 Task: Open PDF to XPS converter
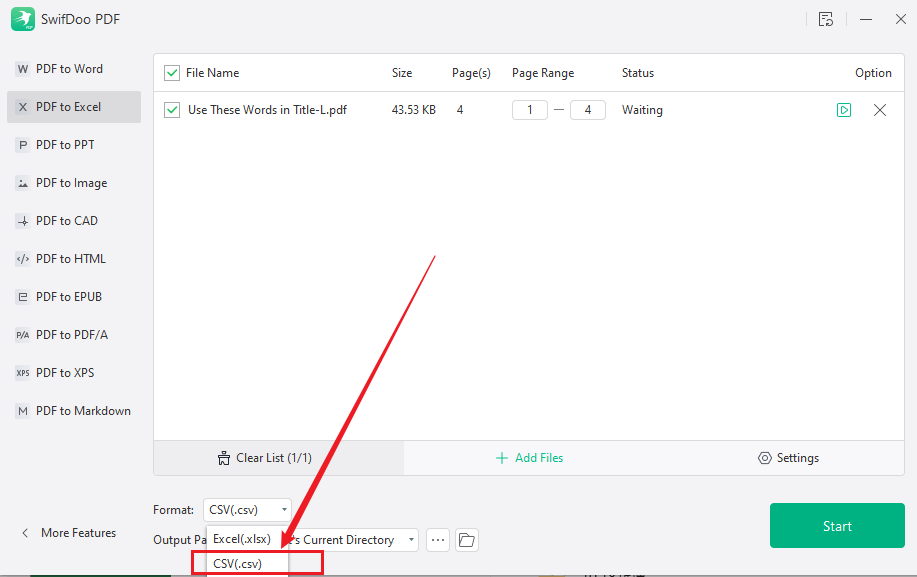pos(74,373)
